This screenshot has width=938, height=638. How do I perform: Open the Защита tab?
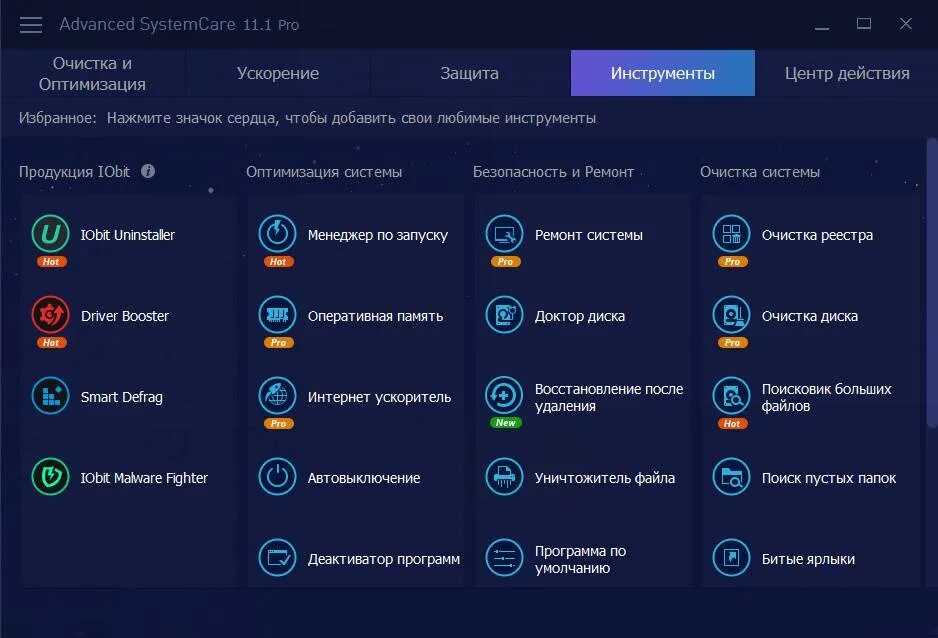tap(470, 74)
